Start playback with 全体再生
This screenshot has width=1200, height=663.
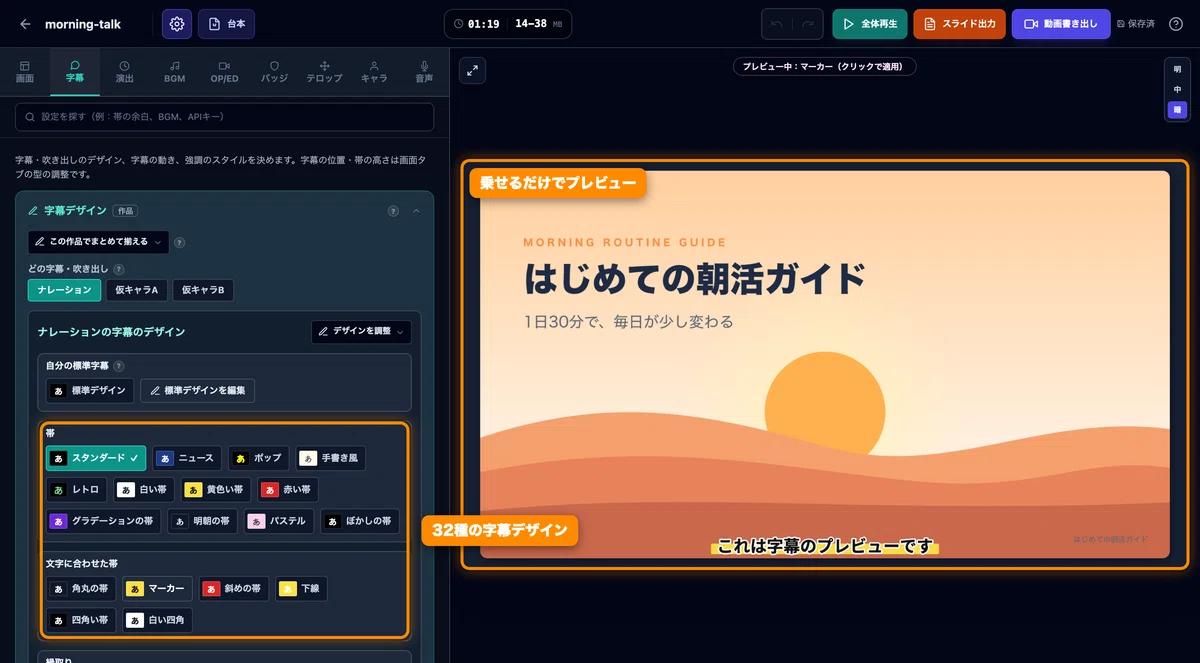[x=869, y=24]
